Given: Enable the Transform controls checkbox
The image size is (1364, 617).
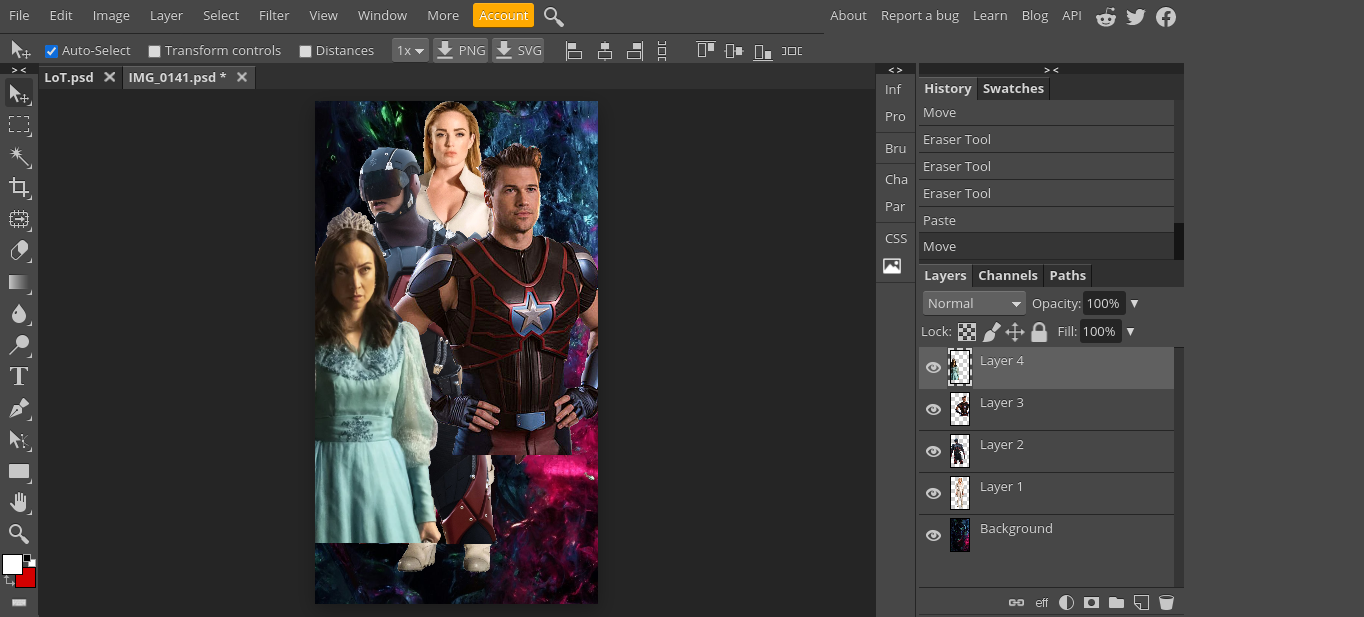Looking at the screenshot, I should tap(154, 51).
